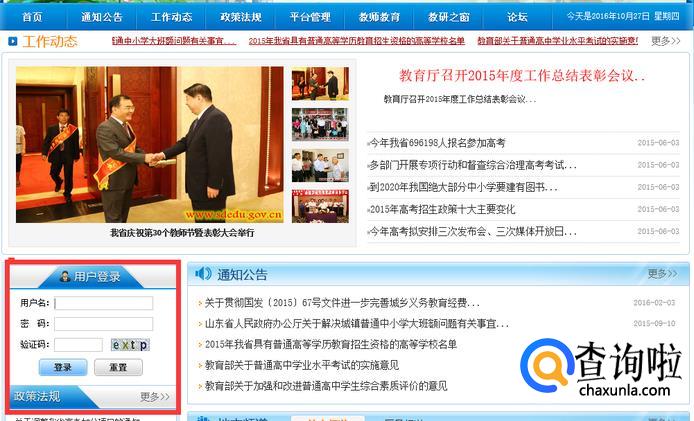Expand 更多>> in the 通知公告 header
Viewport: 694px width, 421px height.
pyautogui.click(x=662, y=274)
